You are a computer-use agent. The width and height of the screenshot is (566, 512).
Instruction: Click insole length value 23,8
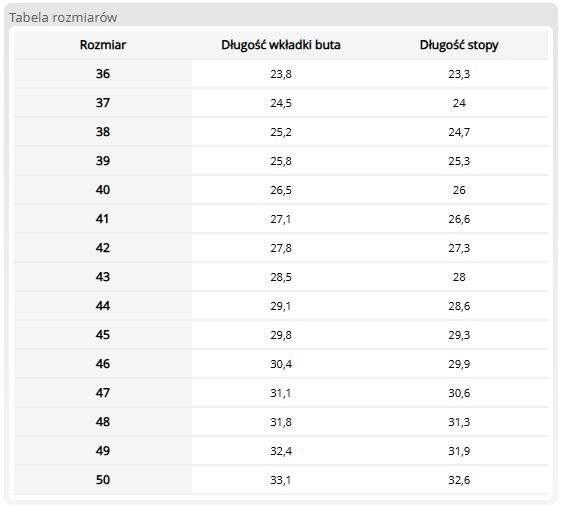click(x=281, y=74)
